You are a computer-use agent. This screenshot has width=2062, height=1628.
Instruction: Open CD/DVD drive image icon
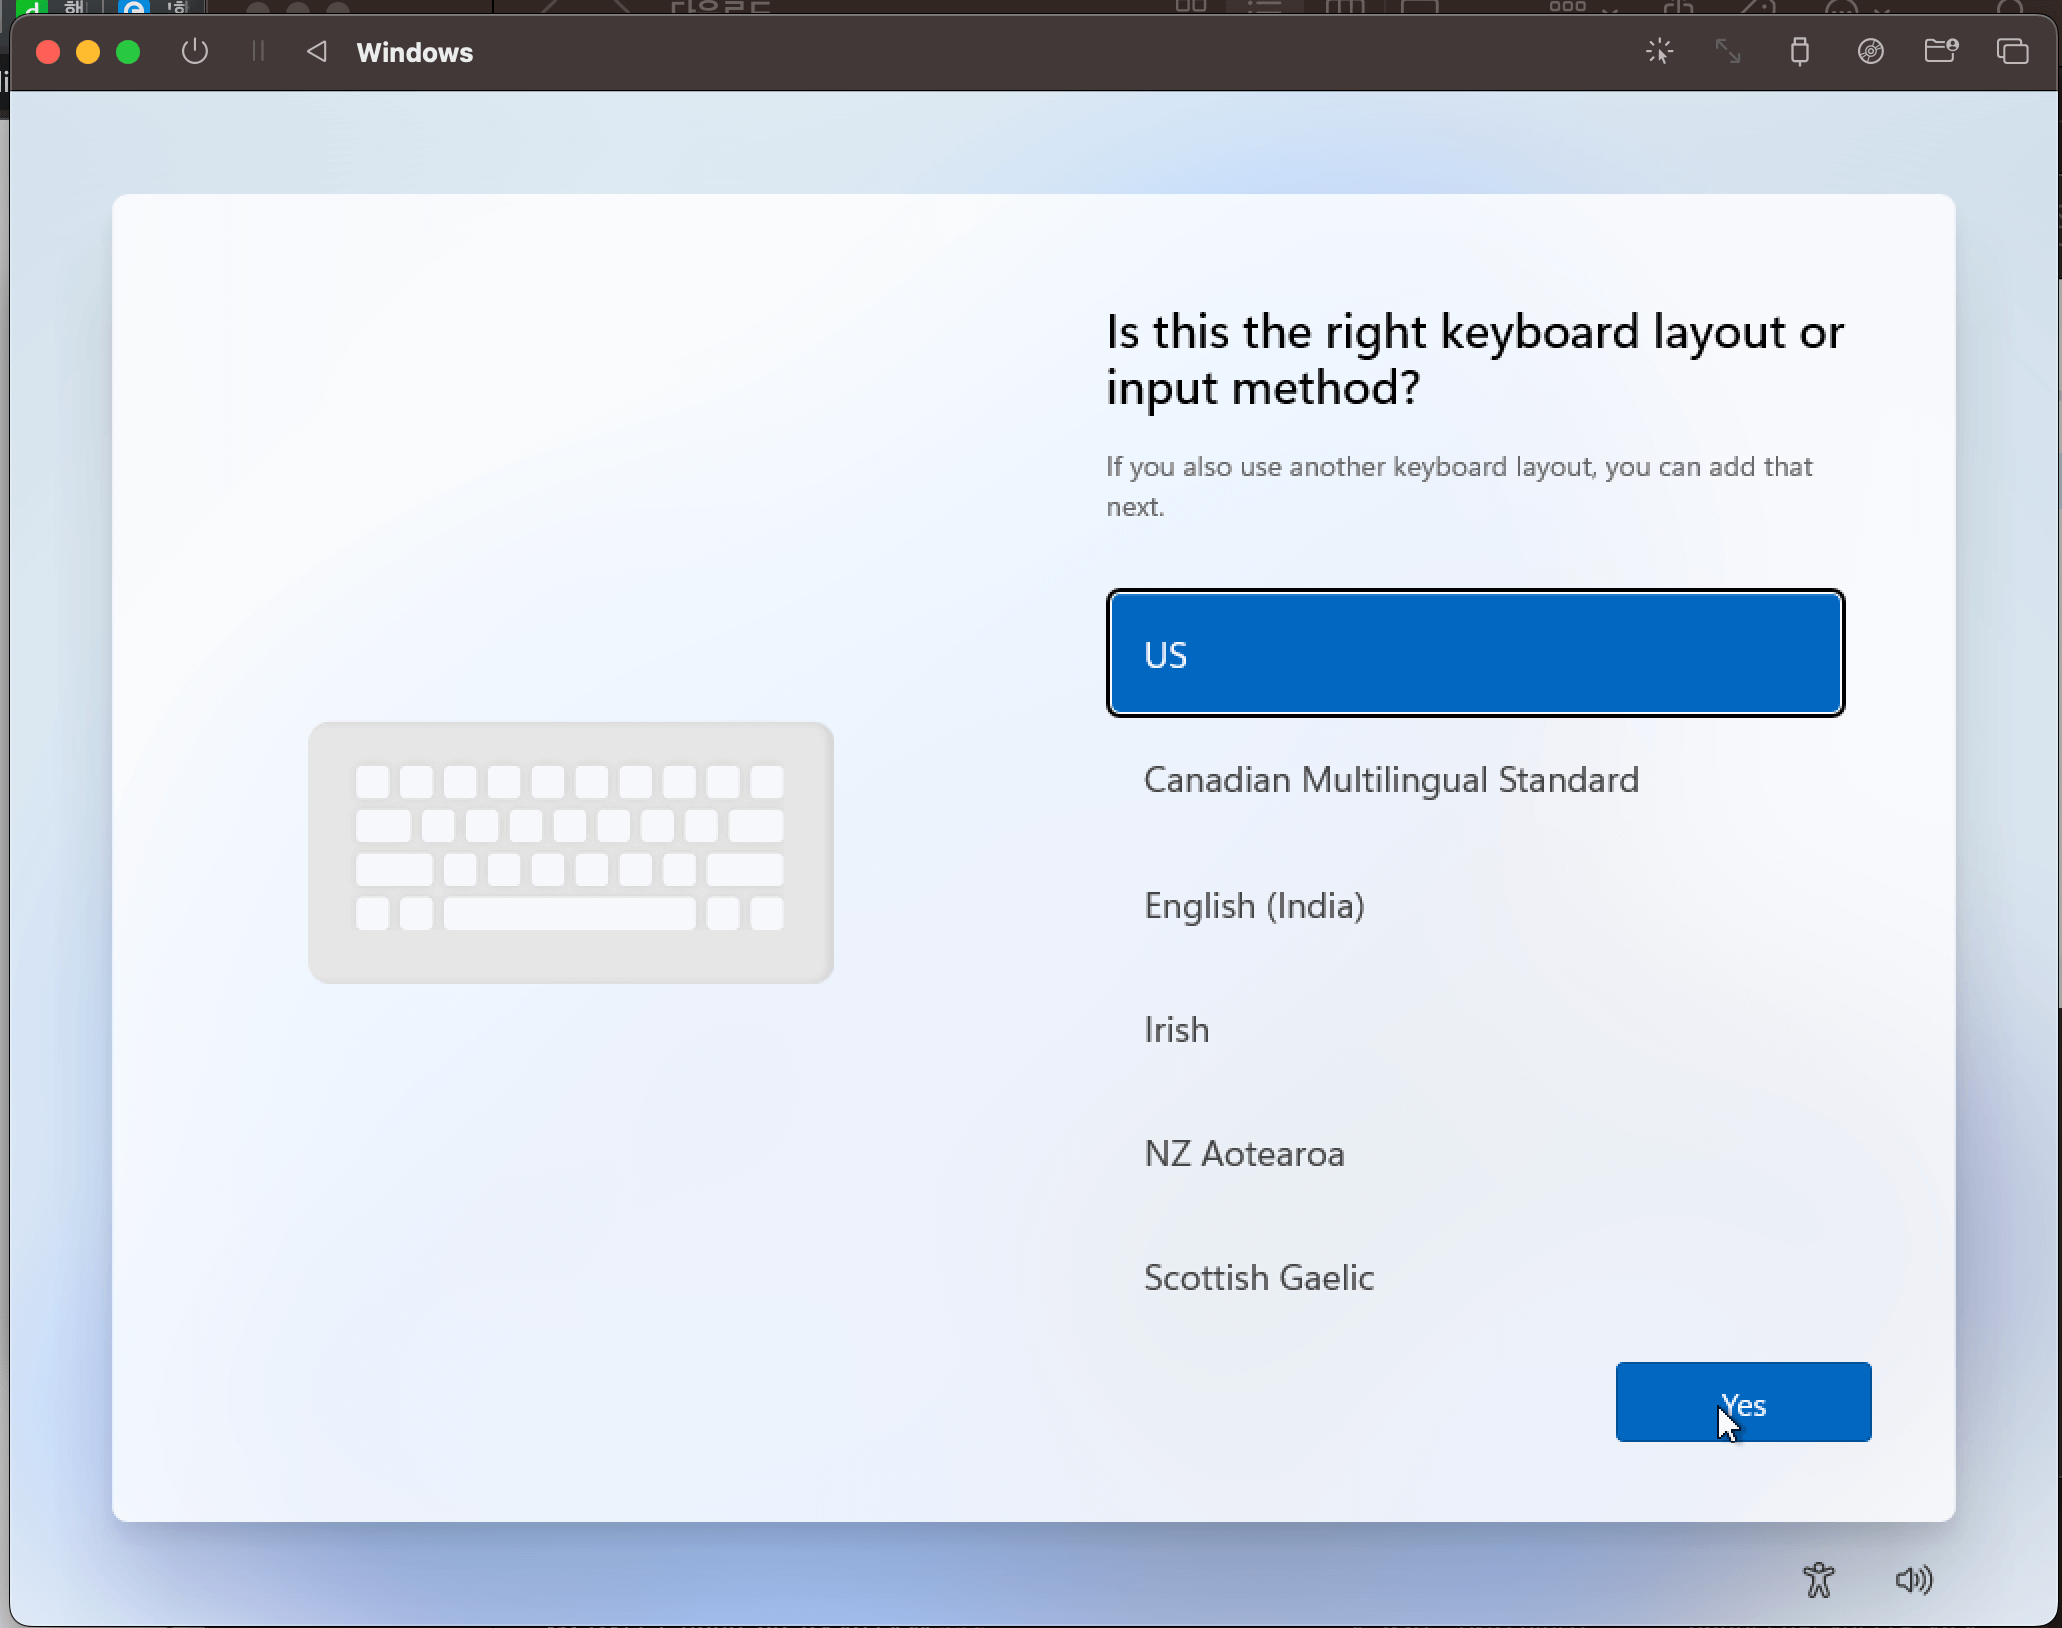point(1871,51)
